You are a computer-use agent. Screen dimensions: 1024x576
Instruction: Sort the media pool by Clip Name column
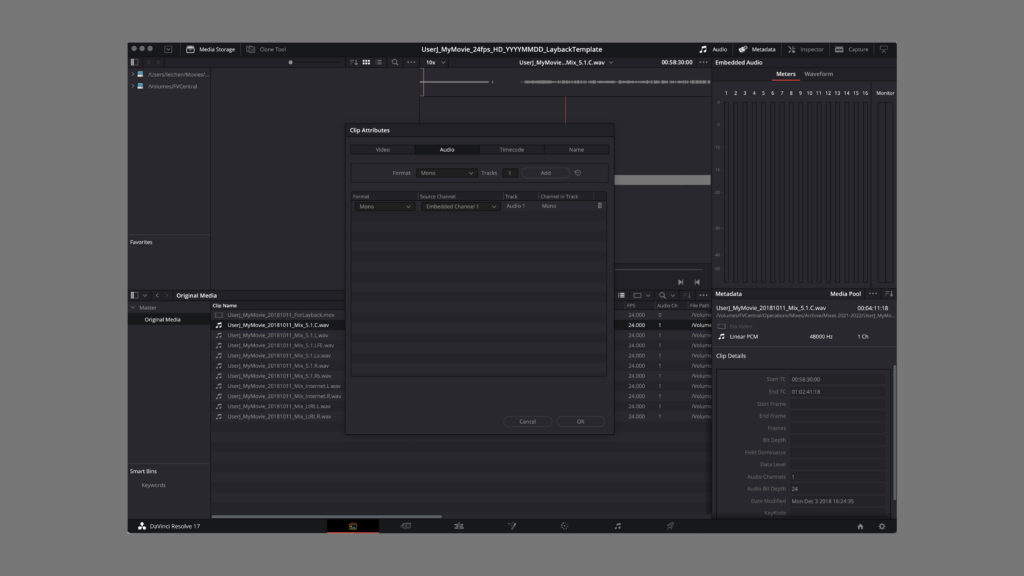click(x=225, y=306)
